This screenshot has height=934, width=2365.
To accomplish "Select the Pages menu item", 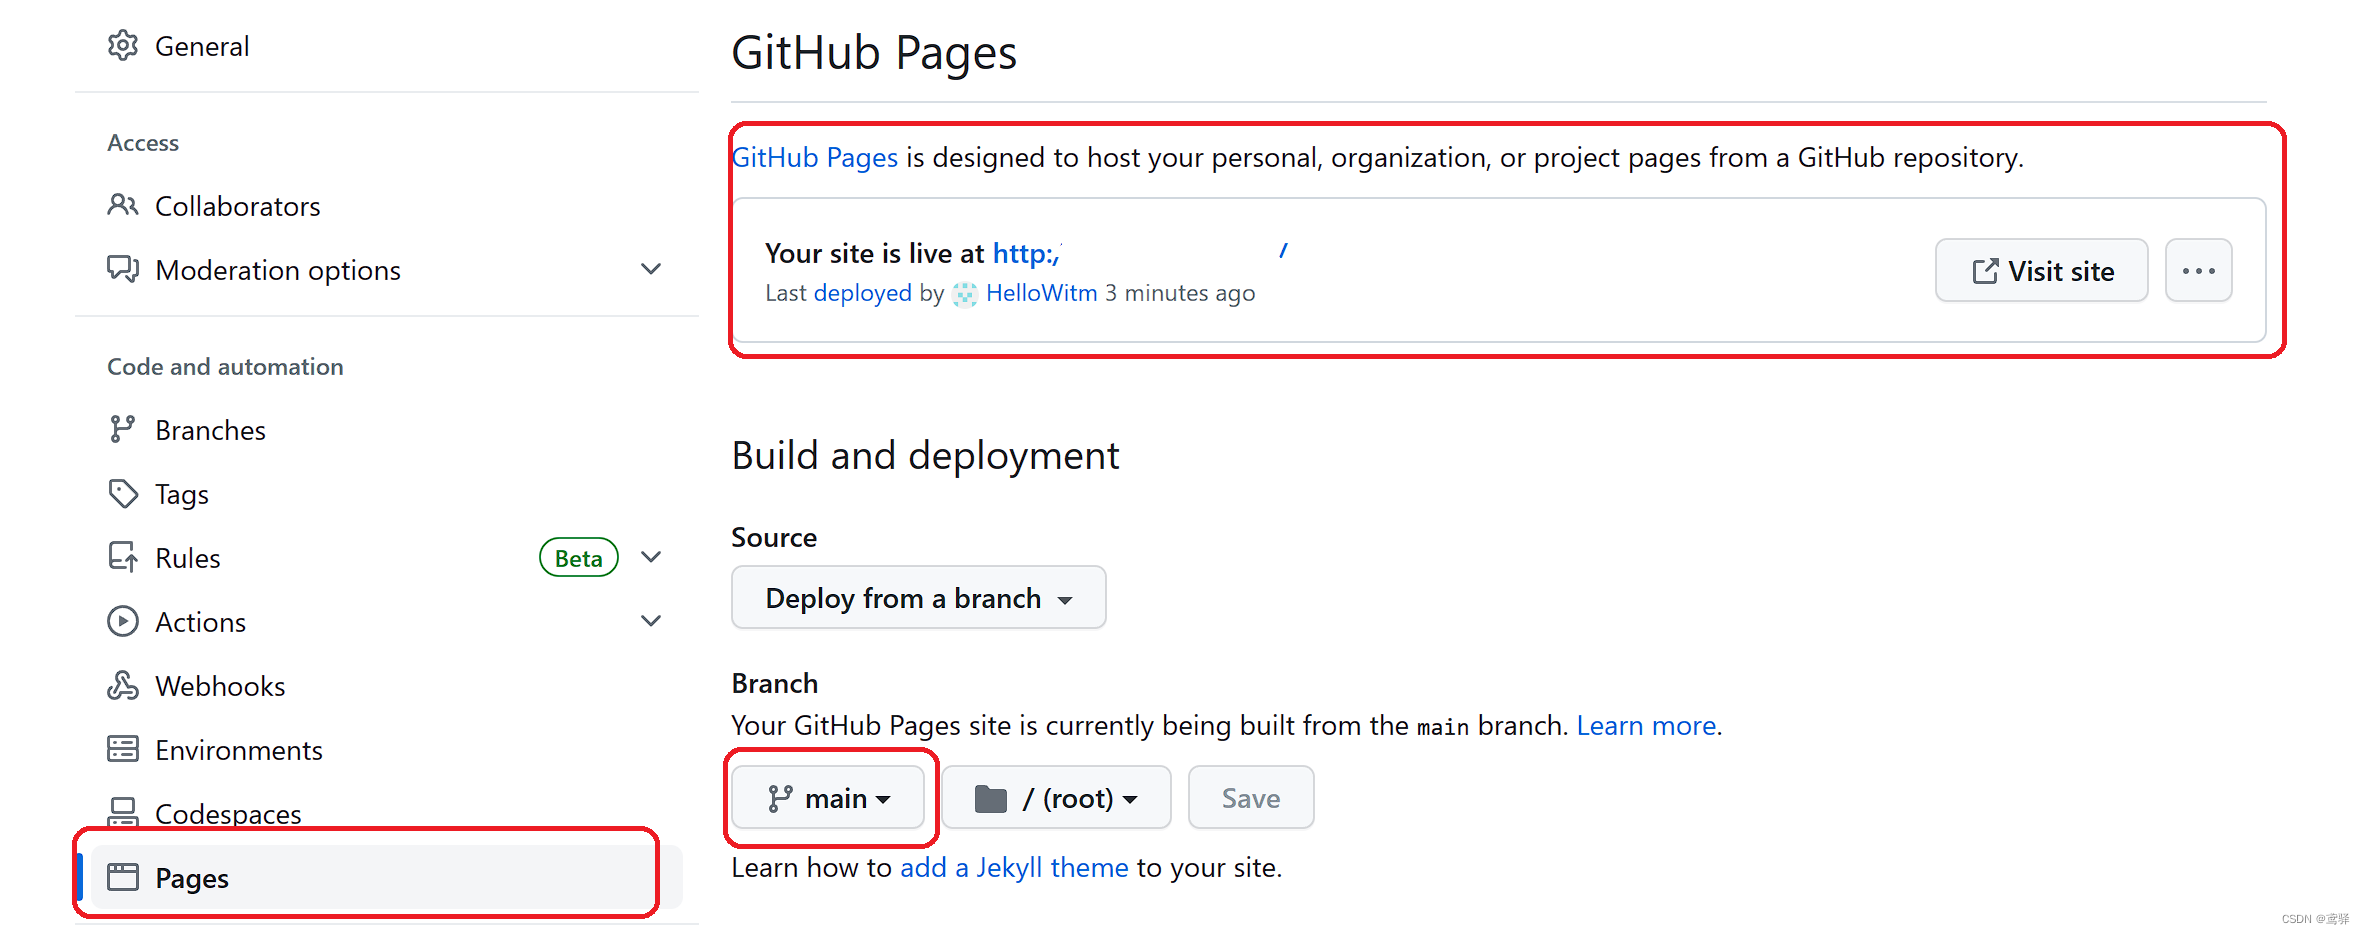I will (386, 877).
